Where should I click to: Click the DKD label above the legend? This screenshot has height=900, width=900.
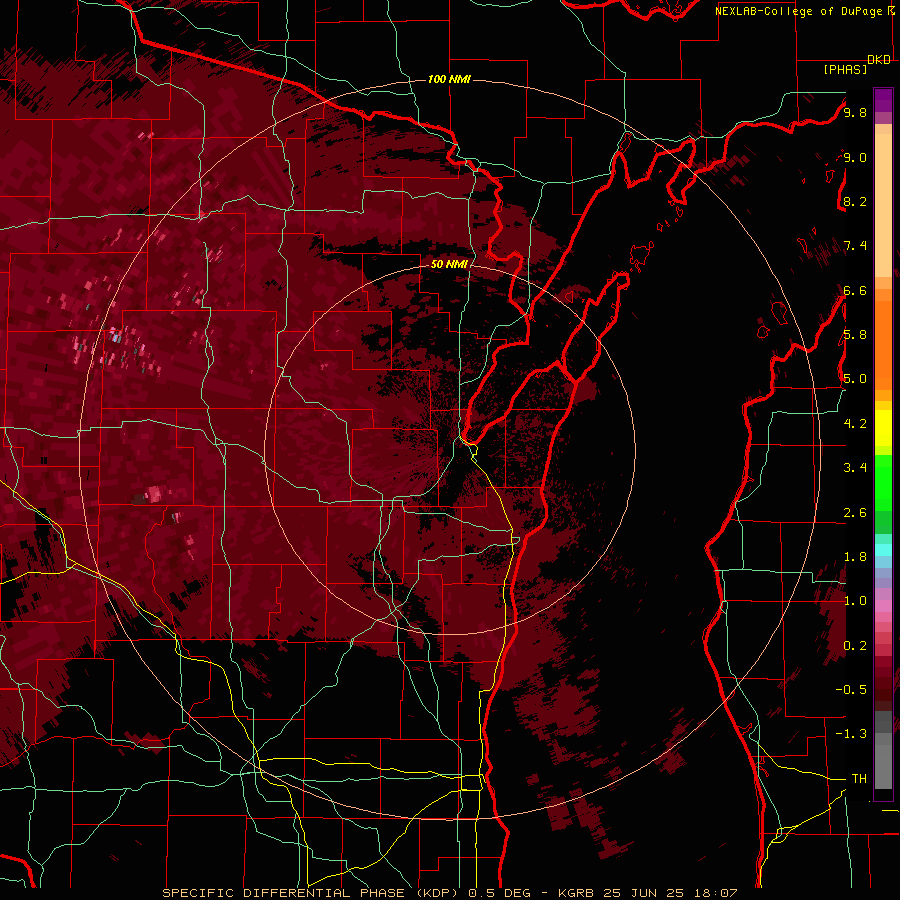click(x=879, y=59)
